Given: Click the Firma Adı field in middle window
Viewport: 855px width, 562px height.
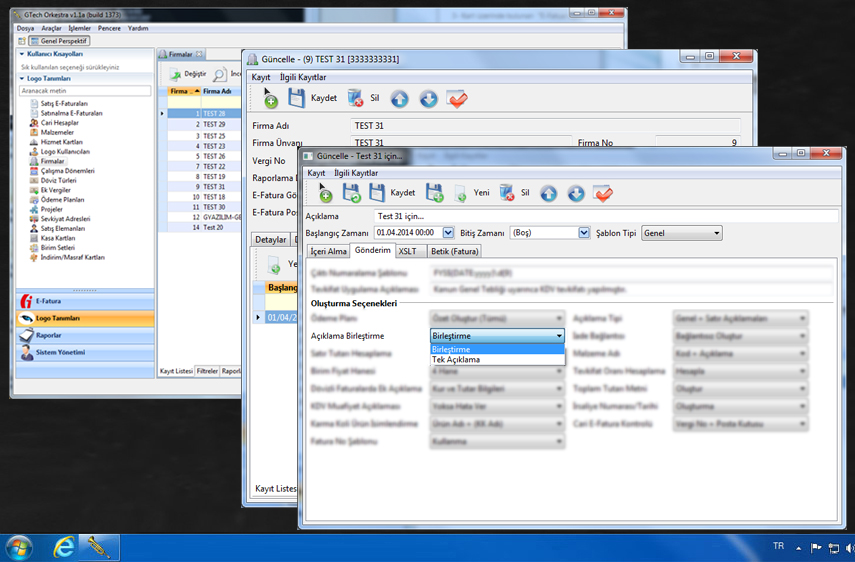Looking at the screenshot, I should (x=545, y=126).
